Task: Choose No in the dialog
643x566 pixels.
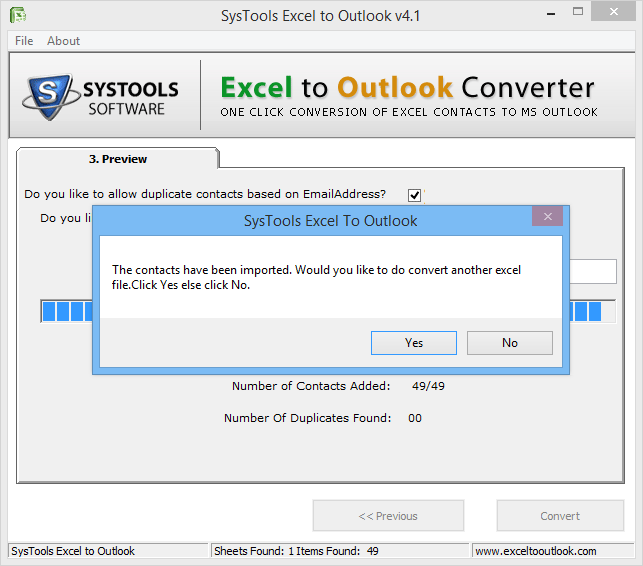Action: pos(509,343)
